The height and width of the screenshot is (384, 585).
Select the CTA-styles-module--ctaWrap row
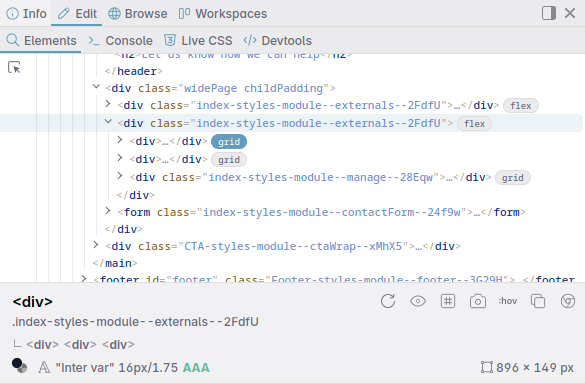point(283,246)
